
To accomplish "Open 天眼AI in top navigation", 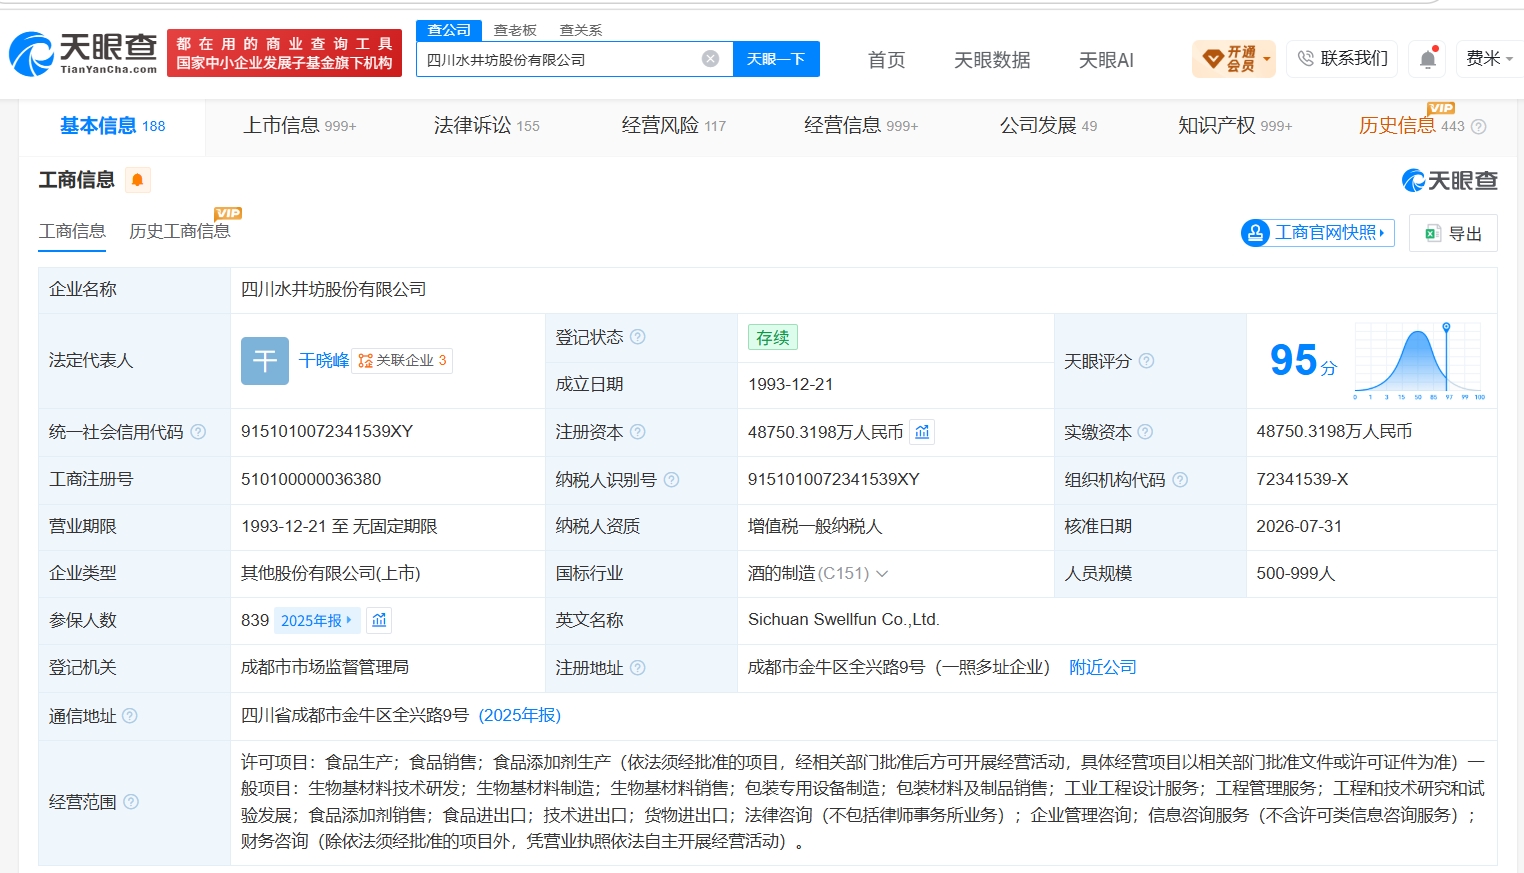I will (1106, 60).
